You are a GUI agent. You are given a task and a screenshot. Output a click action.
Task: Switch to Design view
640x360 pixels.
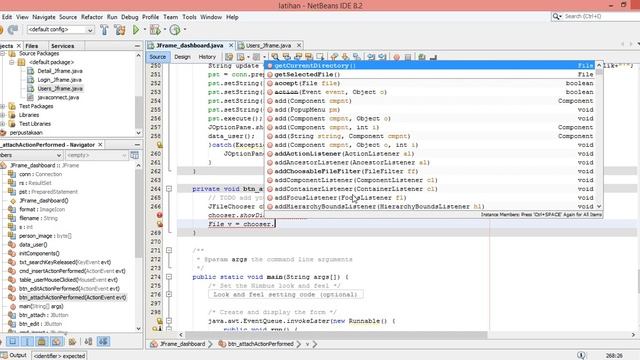[x=182, y=57]
